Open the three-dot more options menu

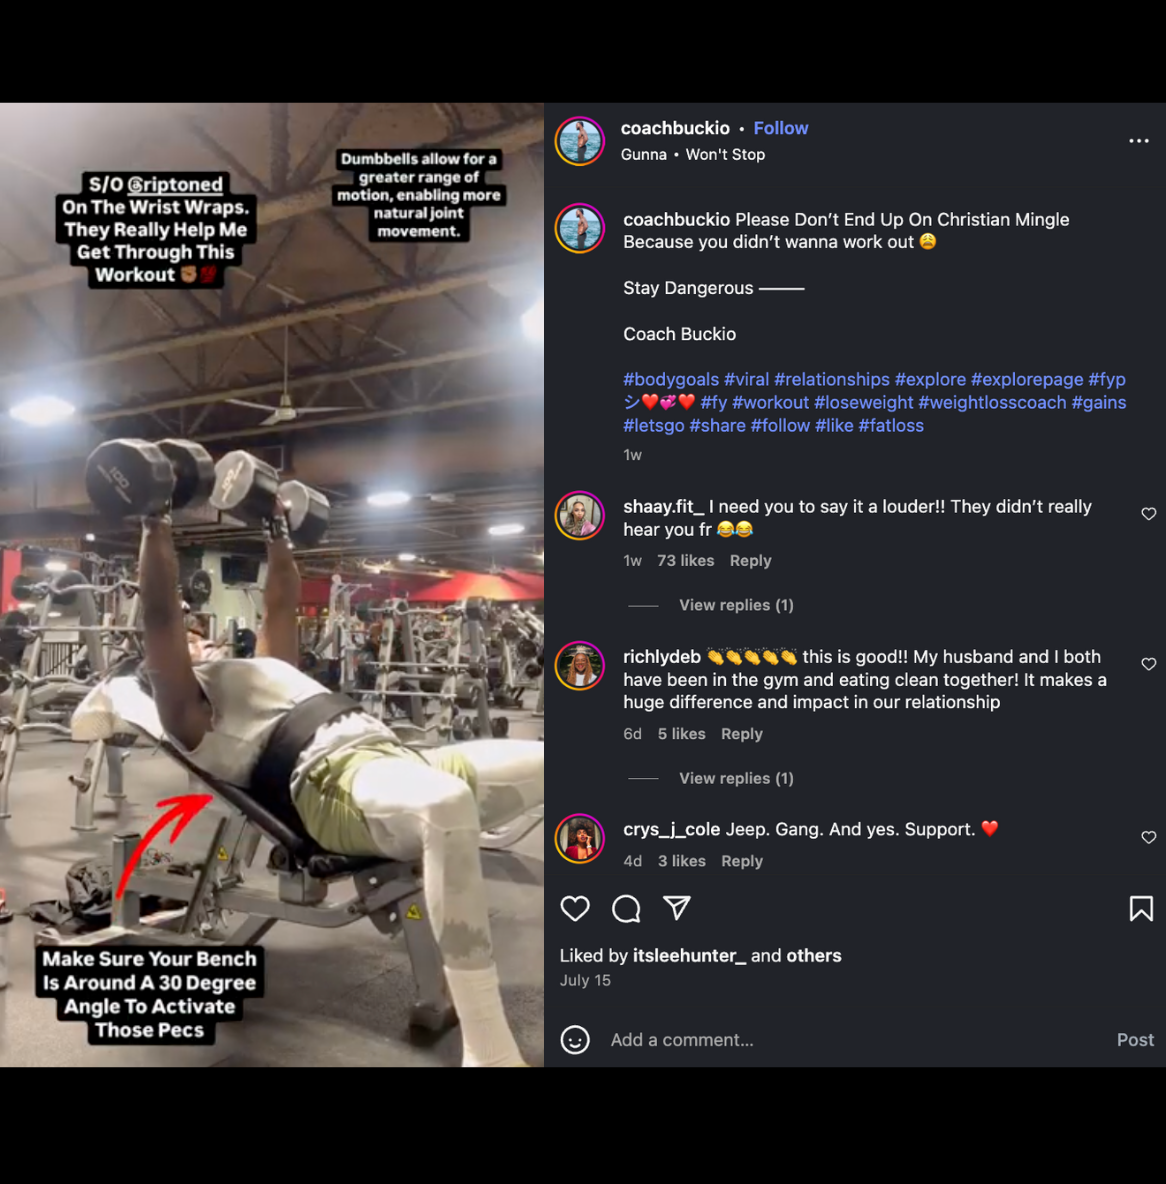click(1138, 141)
